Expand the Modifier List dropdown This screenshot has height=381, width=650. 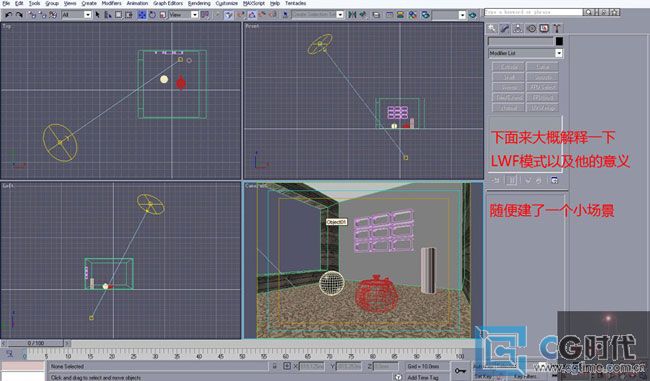[559, 53]
